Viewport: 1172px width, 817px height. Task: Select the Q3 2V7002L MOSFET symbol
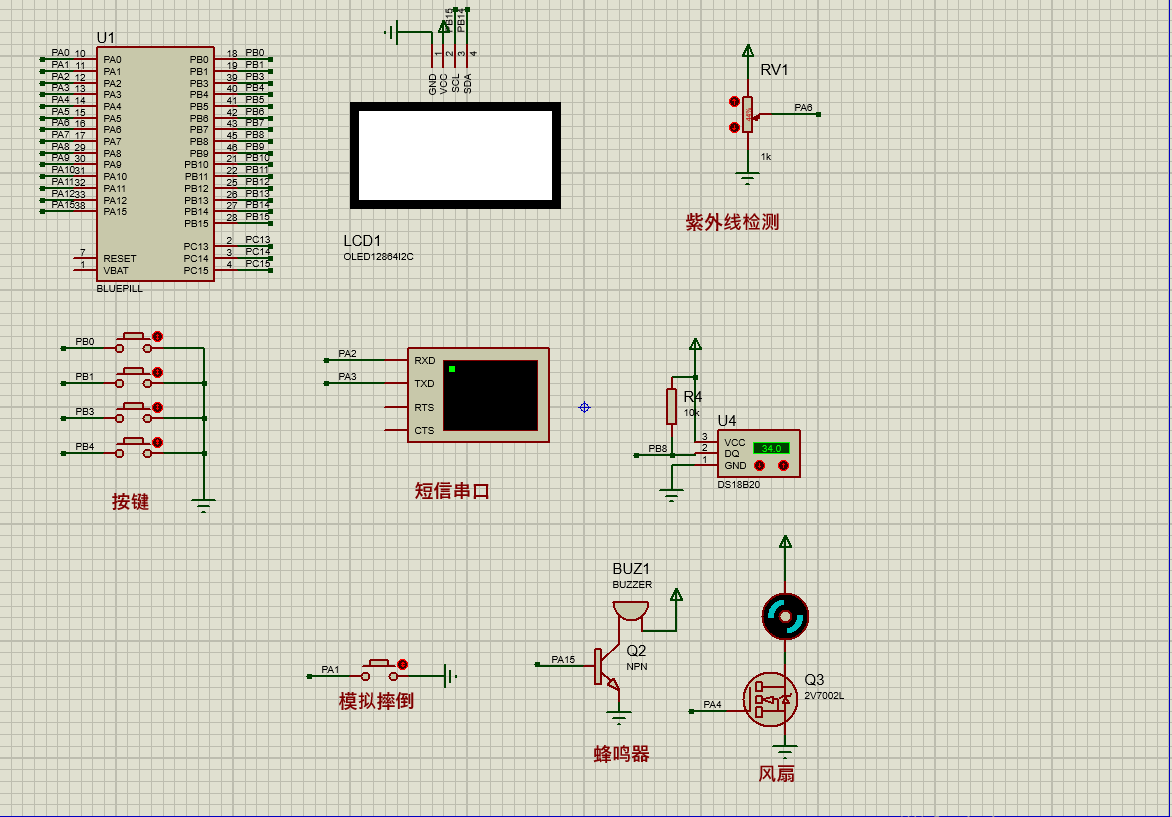(x=771, y=699)
